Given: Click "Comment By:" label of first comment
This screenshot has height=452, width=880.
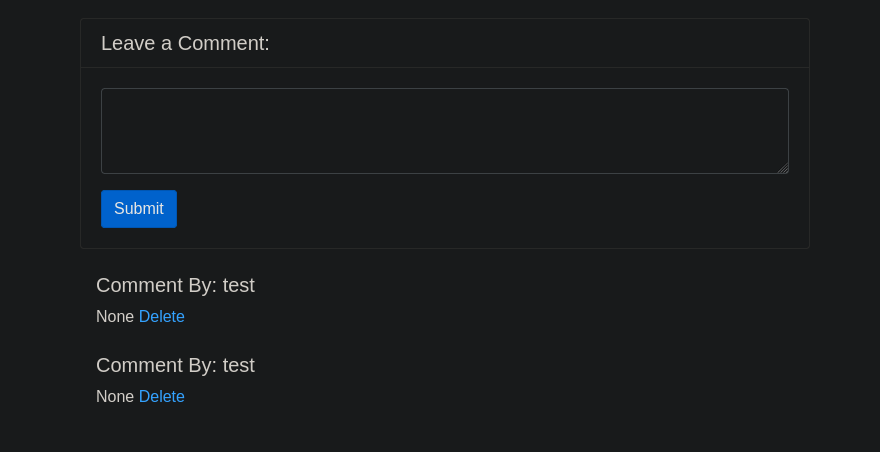Looking at the screenshot, I should [x=157, y=285].
